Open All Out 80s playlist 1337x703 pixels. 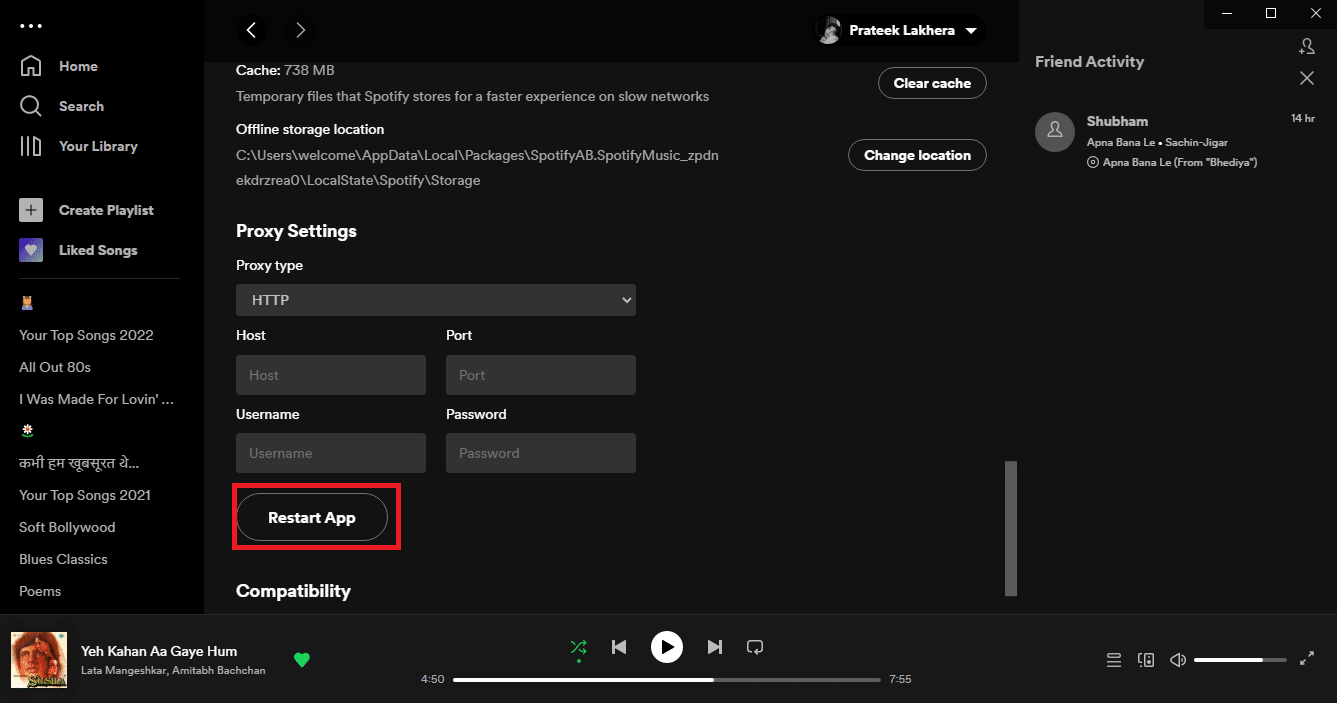click(x=55, y=367)
